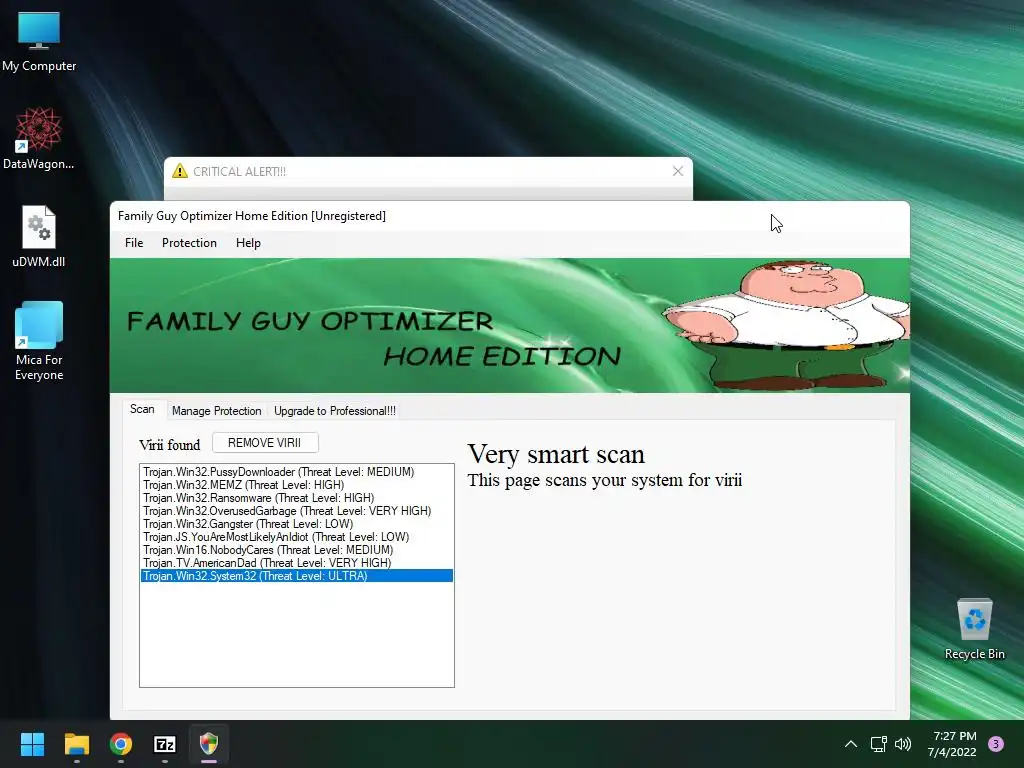Screen dimensions: 1024x768
Task: Click the shield app taskbar icon
Action: coord(209,744)
